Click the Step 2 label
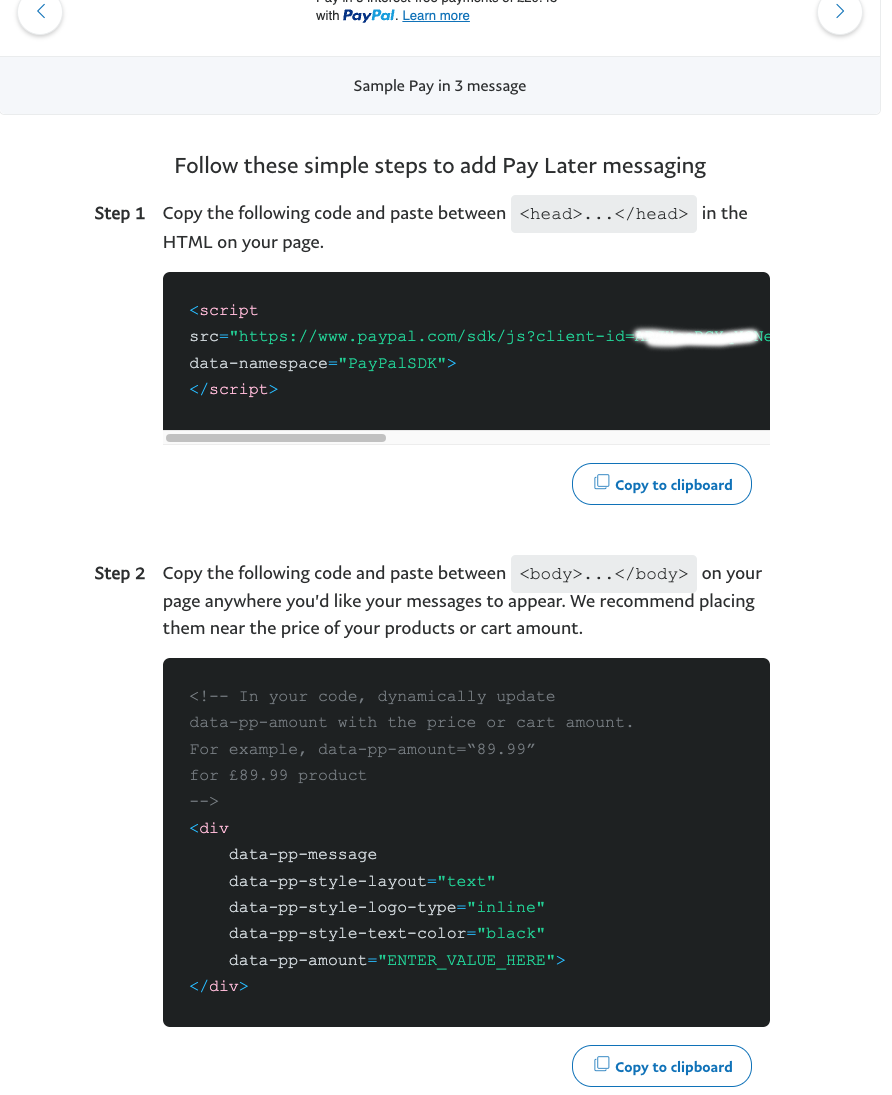Viewport: 892px width, 1095px height. click(119, 573)
